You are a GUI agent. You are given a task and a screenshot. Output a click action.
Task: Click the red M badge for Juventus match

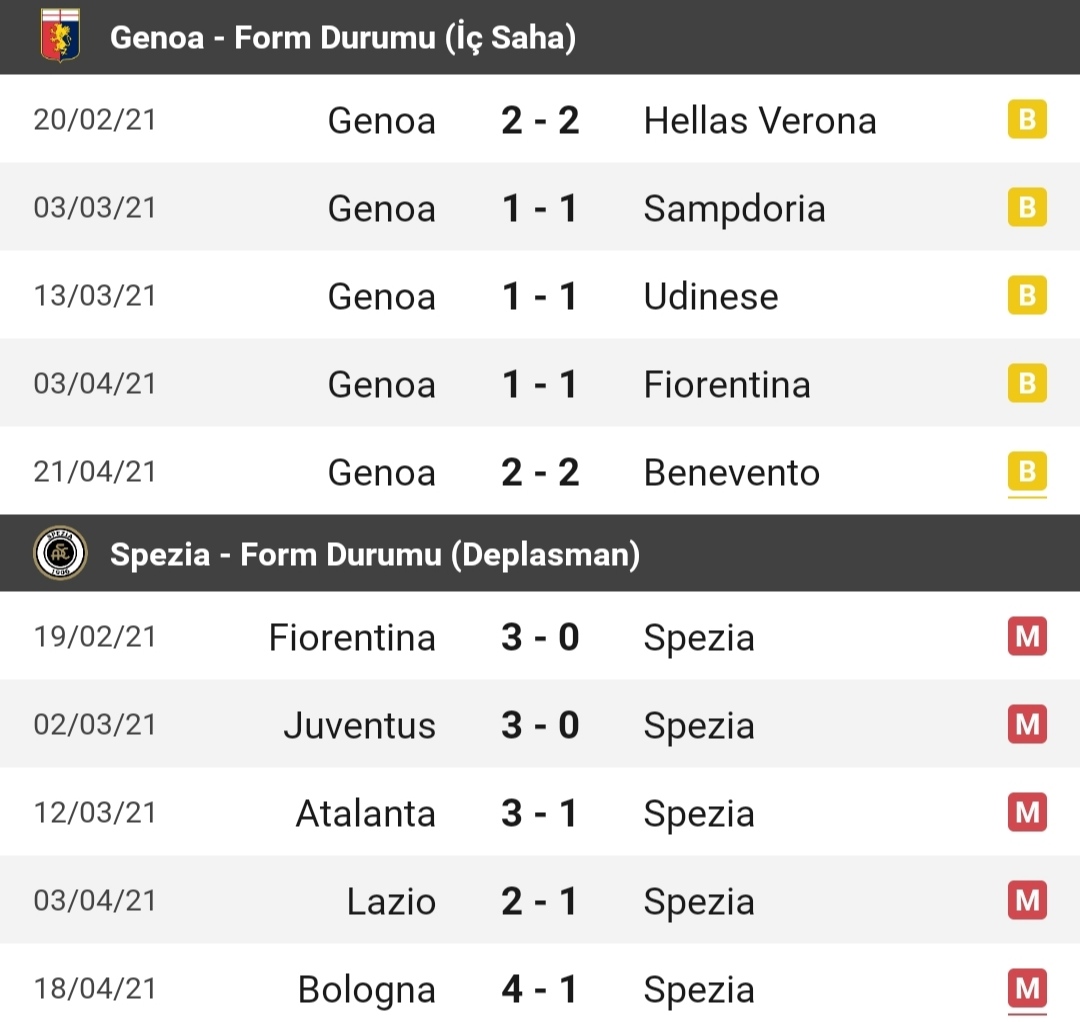pyautogui.click(x=1027, y=724)
